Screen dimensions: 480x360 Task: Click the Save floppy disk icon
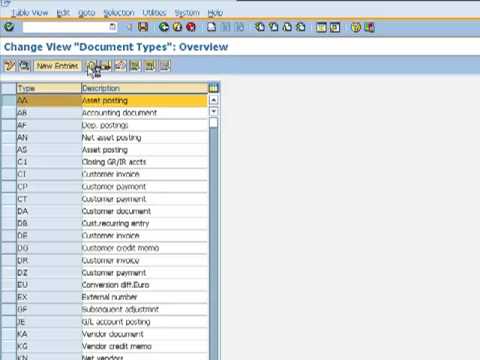143,27
